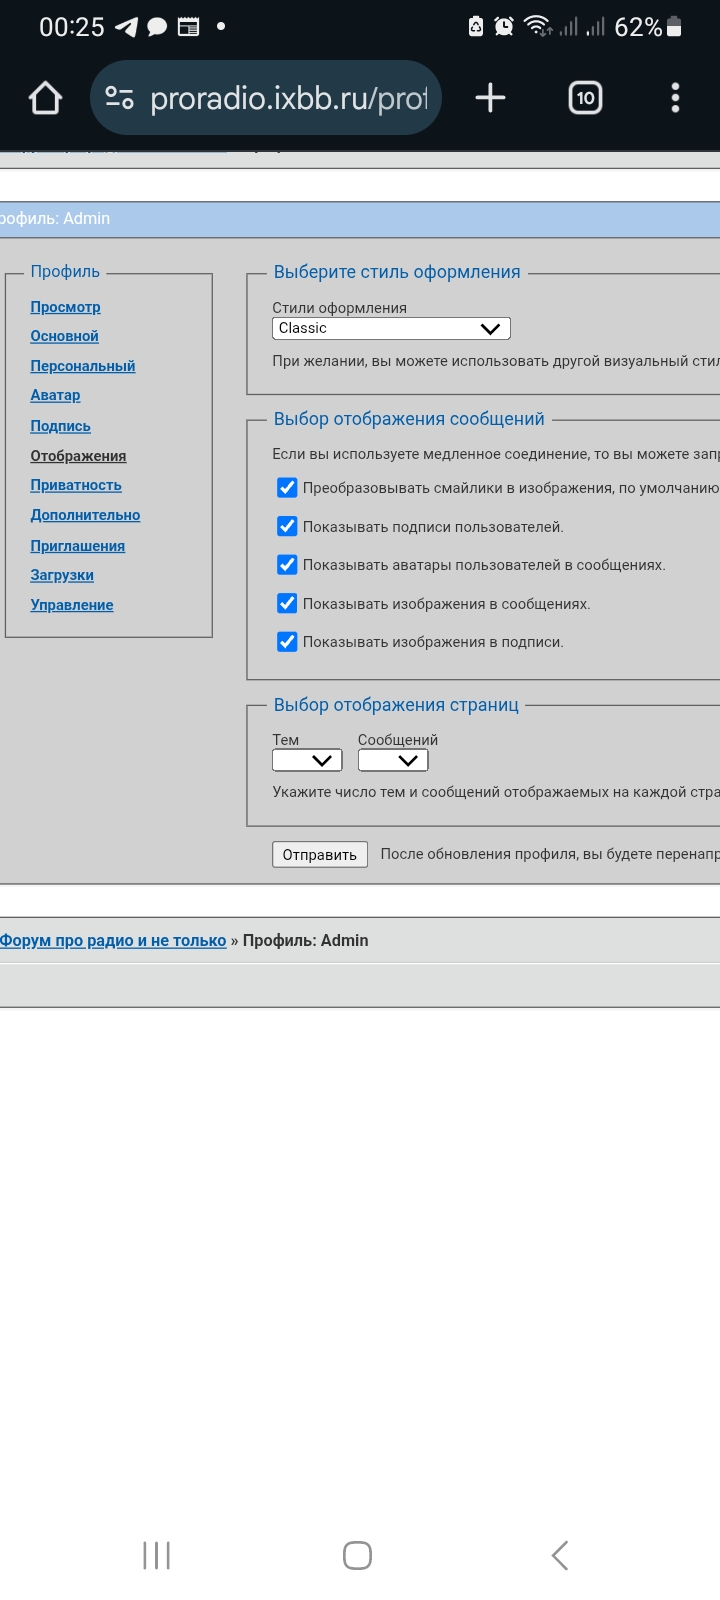Click the Профиль: Admin breadcrumb text at bottom

tap(305, 940)
